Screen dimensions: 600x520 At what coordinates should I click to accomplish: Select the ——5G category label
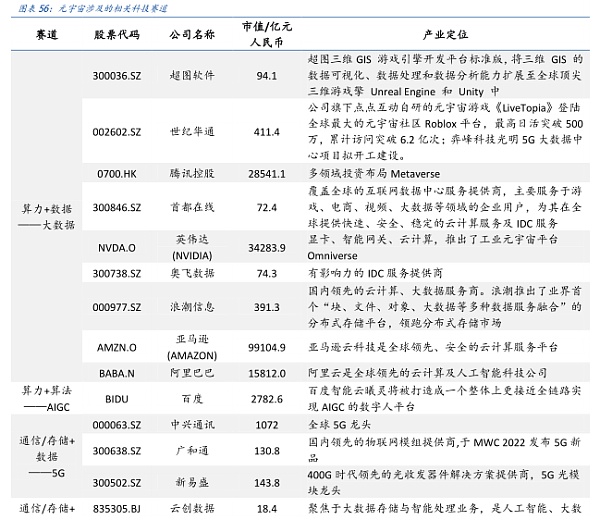pos(47,473)
